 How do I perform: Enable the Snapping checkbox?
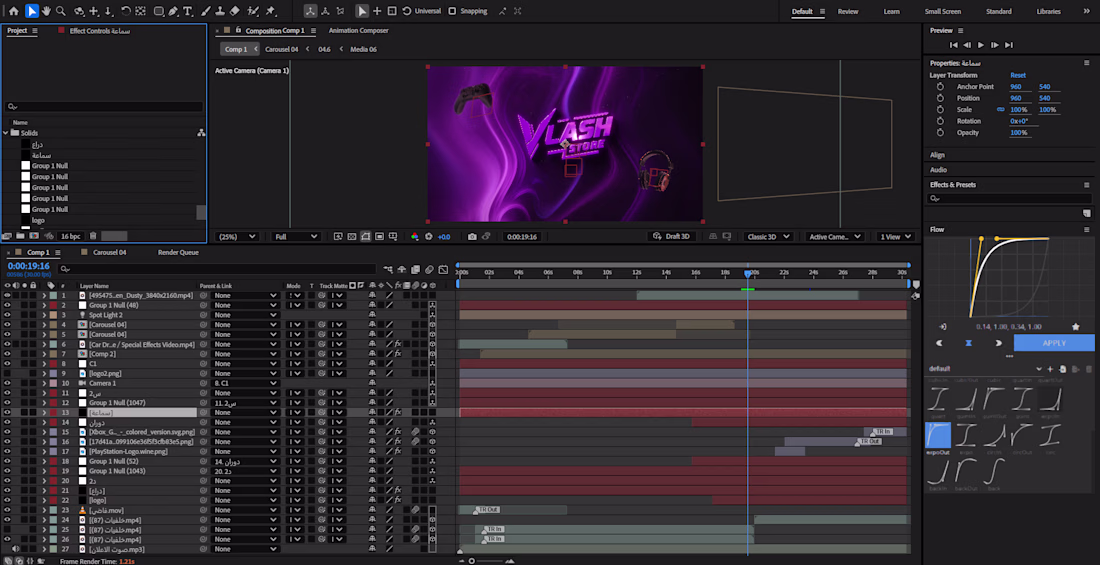[452, 11]
